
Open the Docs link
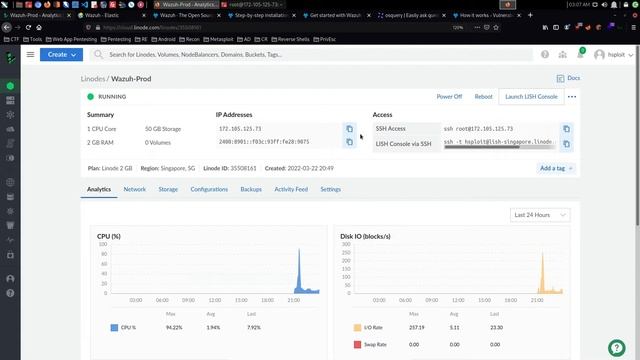[568, 78]
